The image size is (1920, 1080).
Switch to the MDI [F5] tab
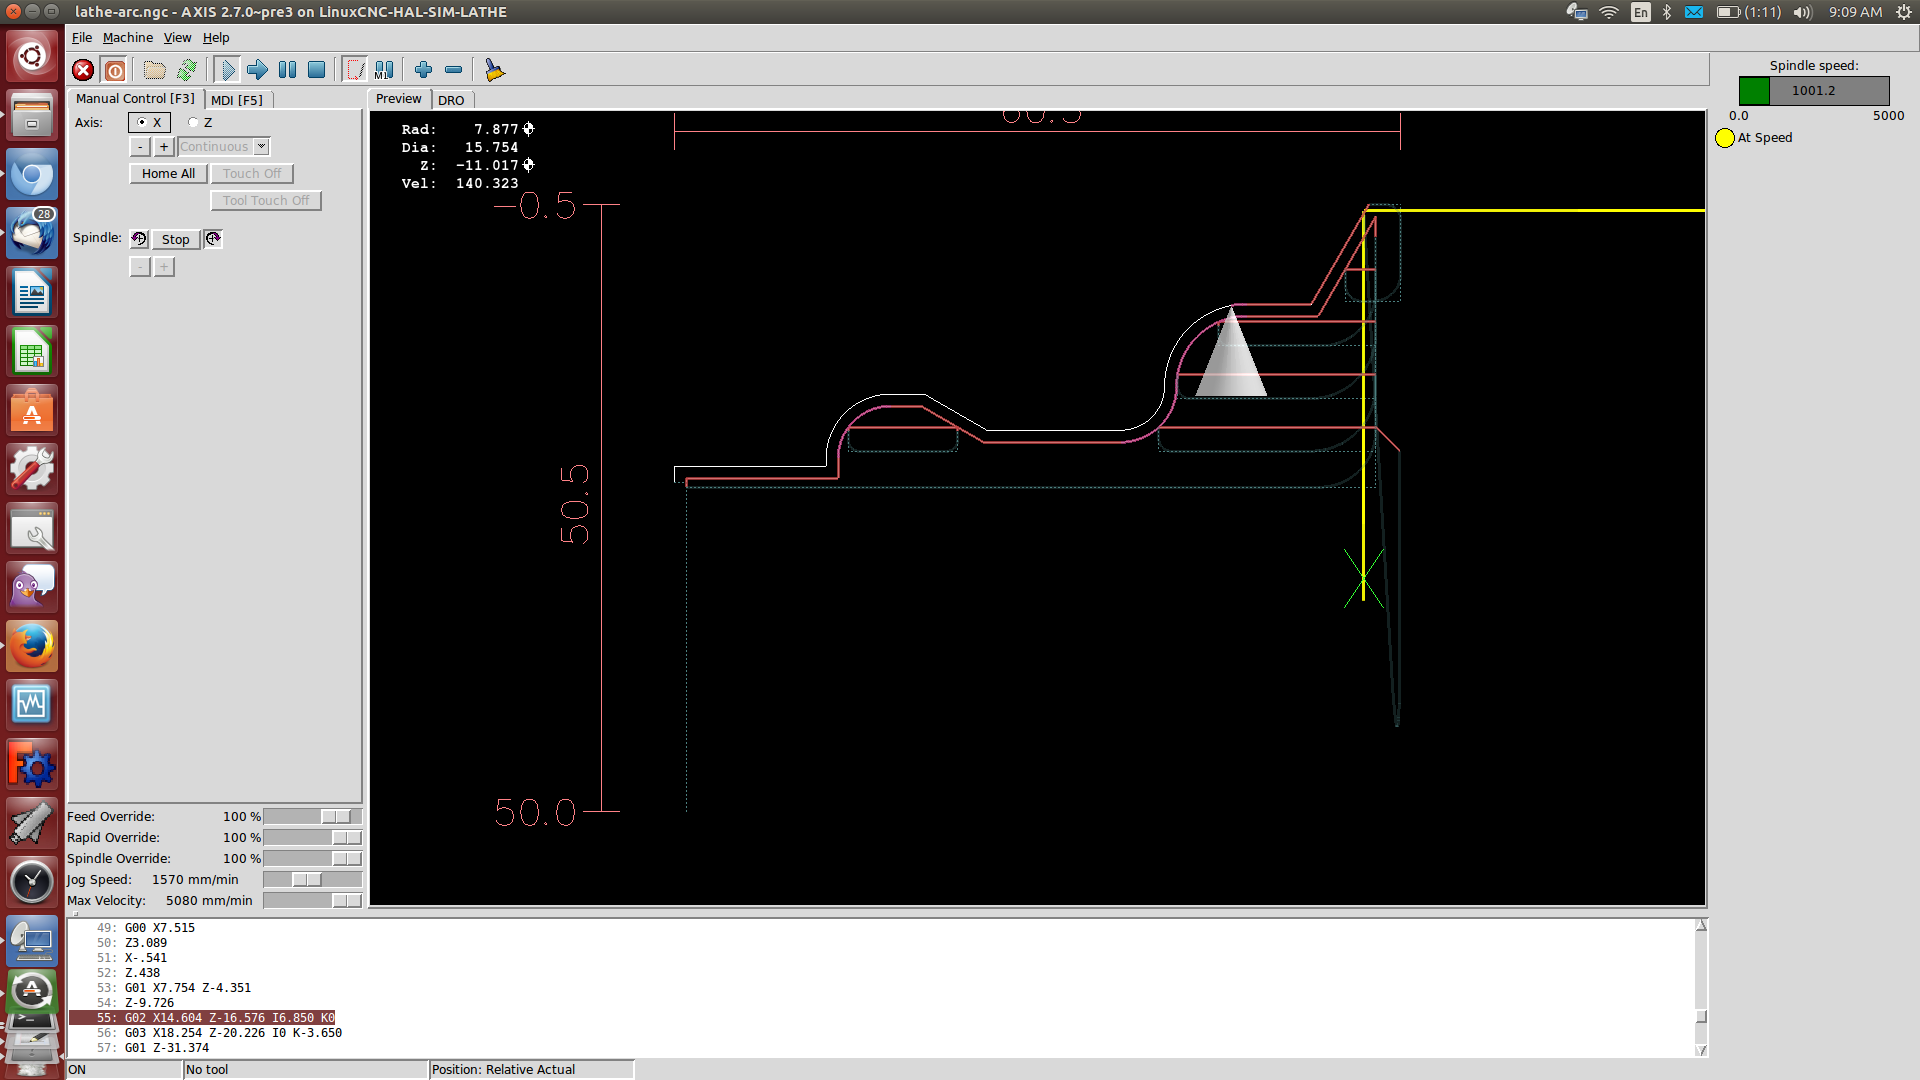pos(237,100)
